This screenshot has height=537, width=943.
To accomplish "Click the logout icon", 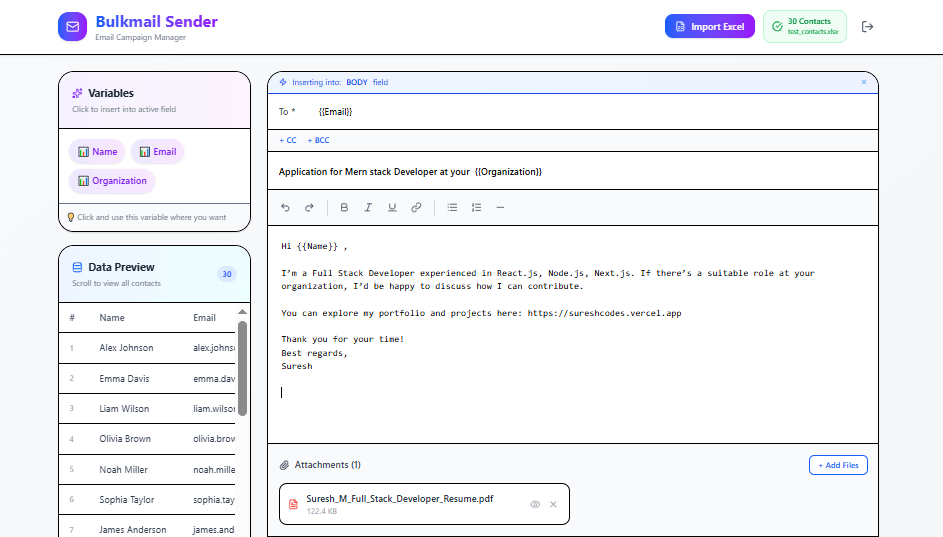I will (x=867, y=26).
